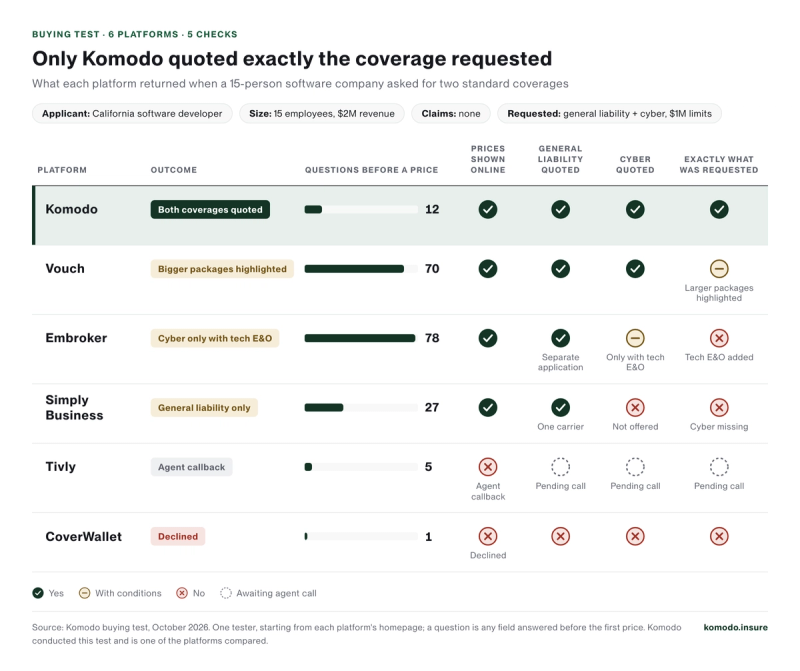Click the General Liability Quoted column header
The width and height of the screenshot is (800, 671).
point(560,159)
